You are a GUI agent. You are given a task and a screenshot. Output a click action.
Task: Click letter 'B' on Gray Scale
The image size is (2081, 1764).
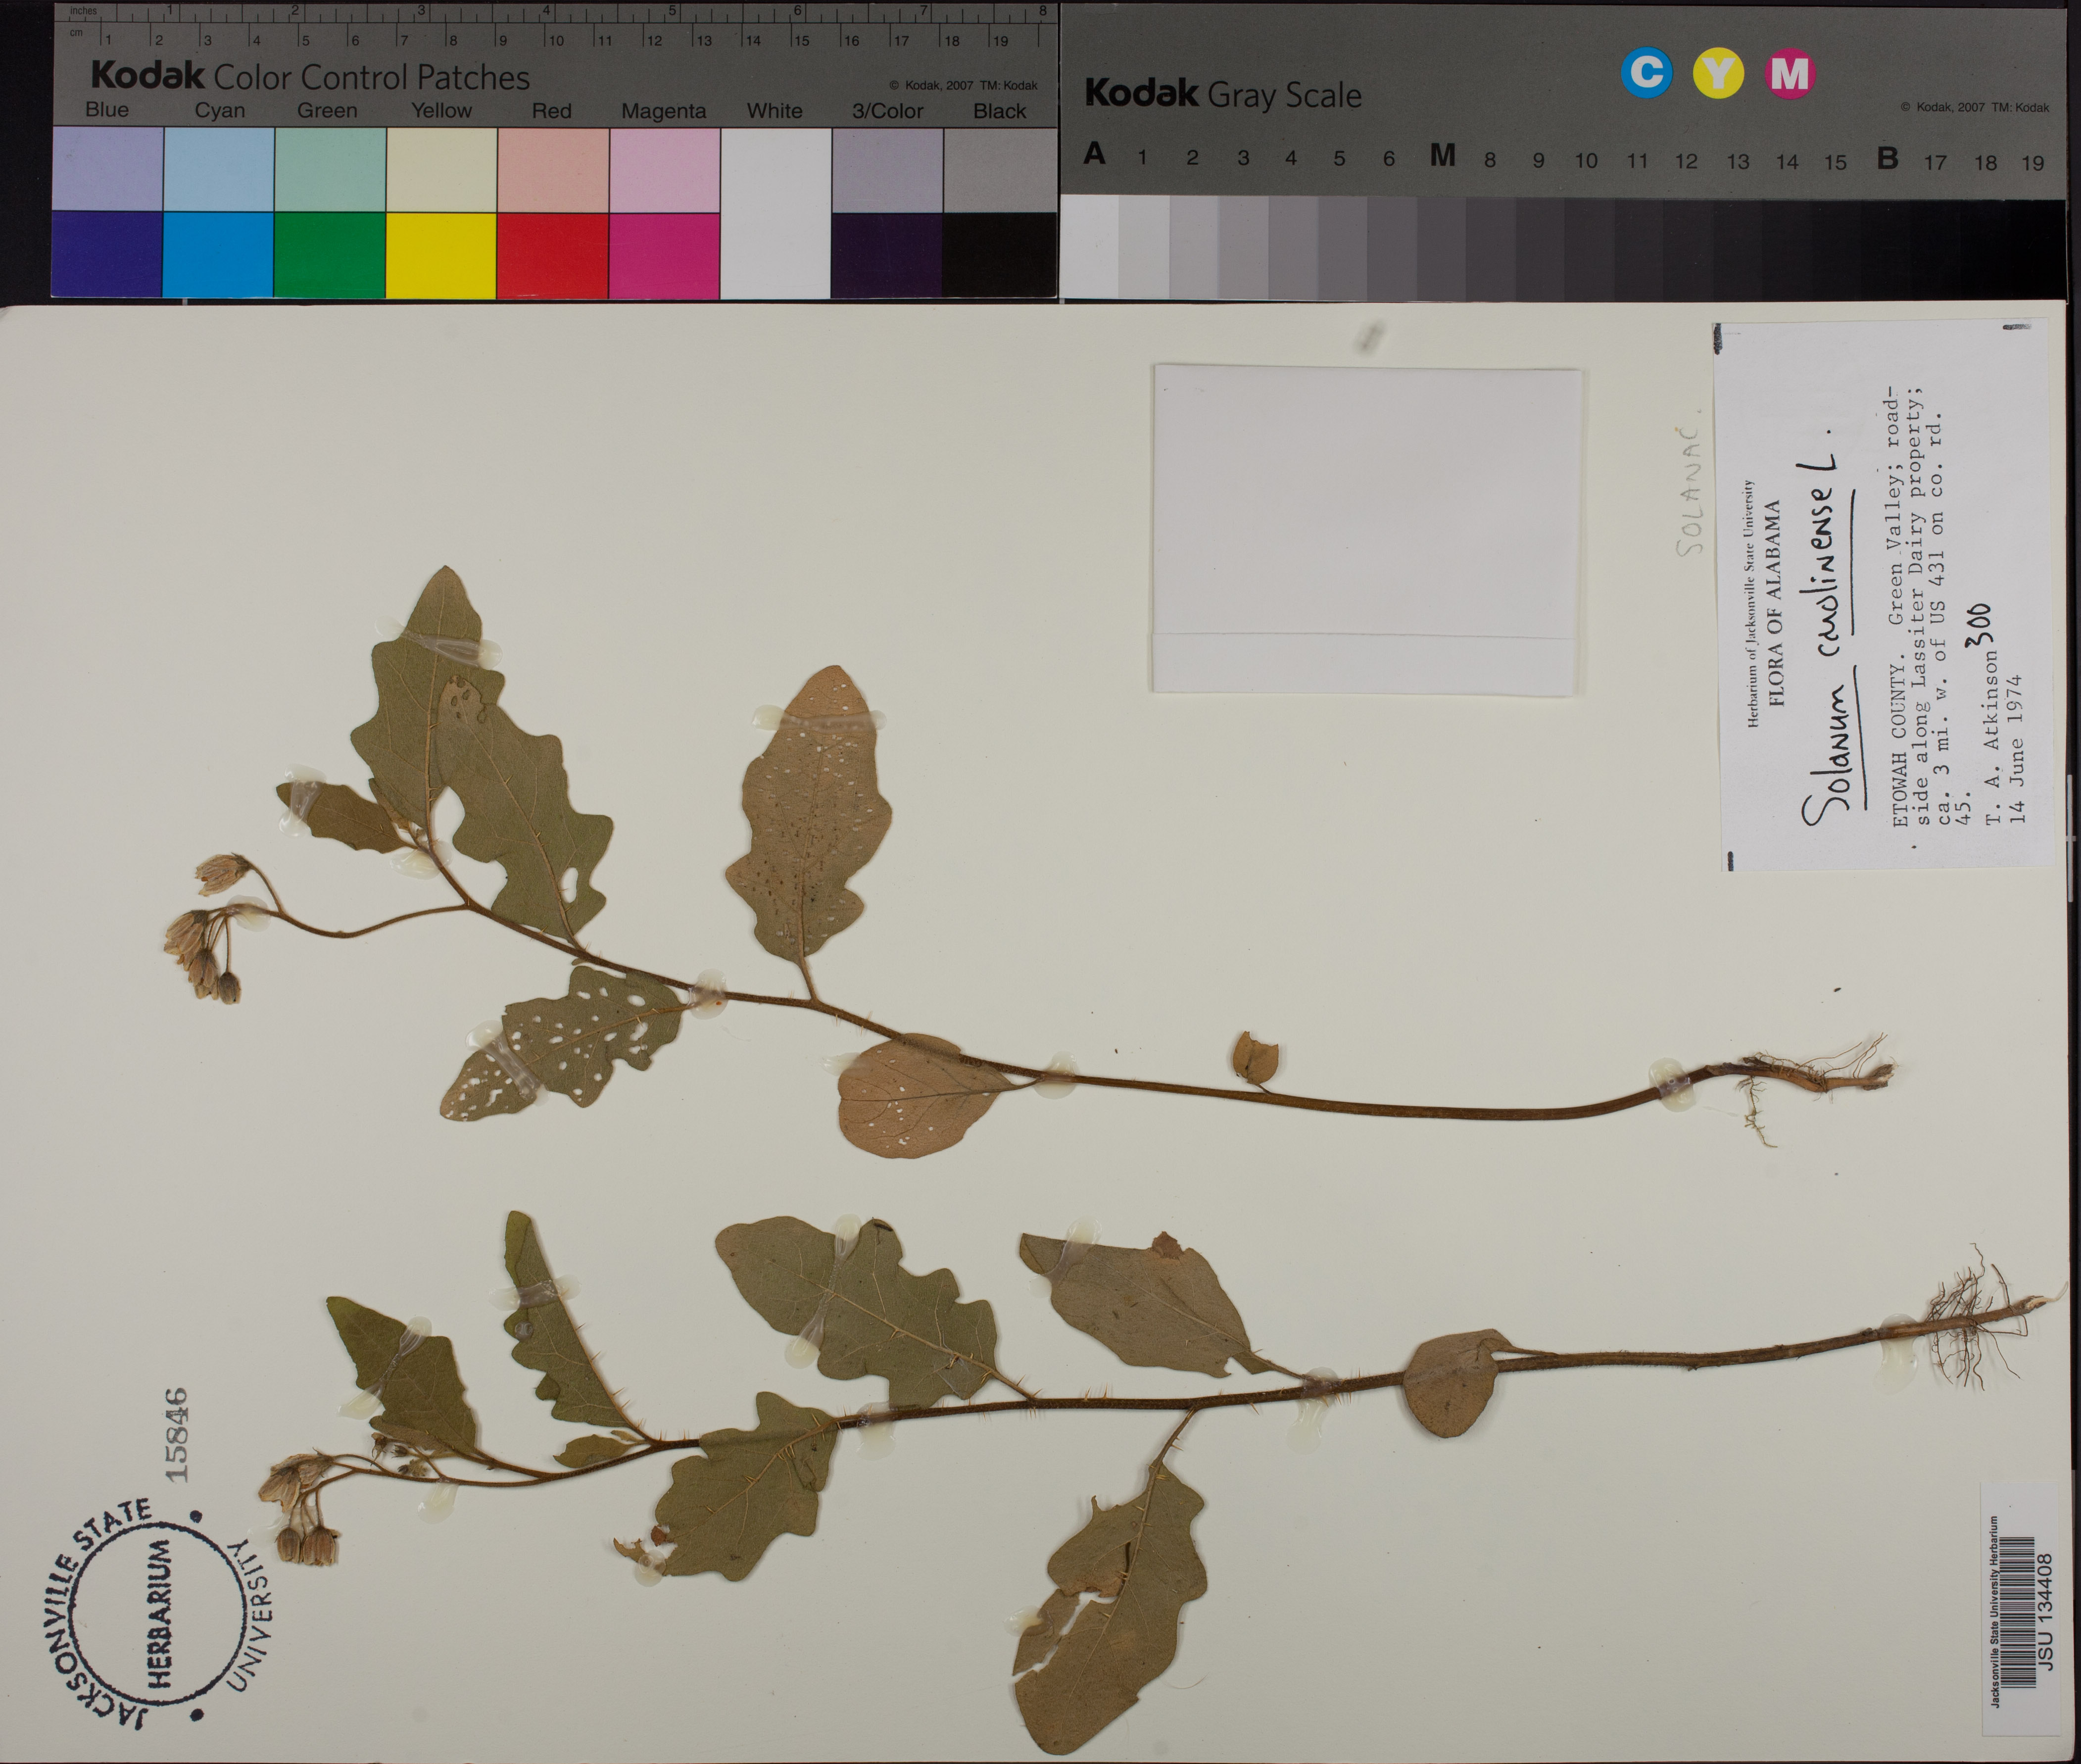point(1887,158)
